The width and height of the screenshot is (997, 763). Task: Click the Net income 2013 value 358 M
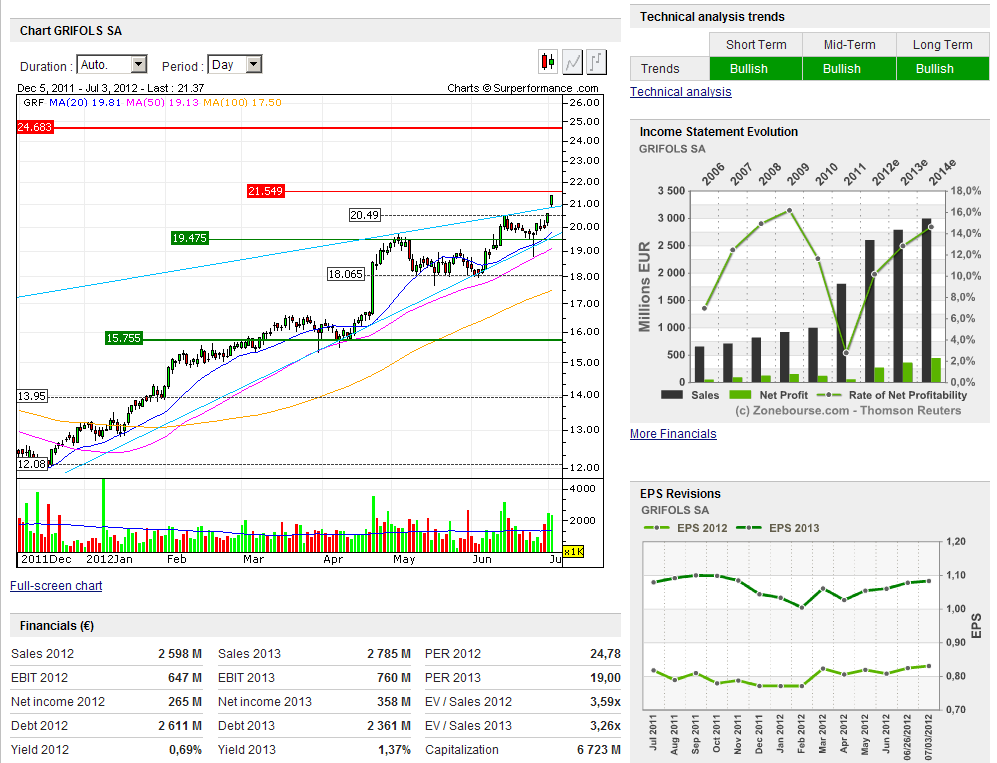(394, 702)
